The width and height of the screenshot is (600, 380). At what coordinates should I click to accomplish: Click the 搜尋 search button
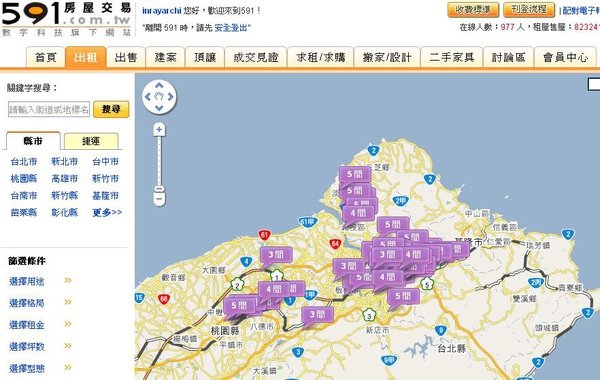coord(111,109)
